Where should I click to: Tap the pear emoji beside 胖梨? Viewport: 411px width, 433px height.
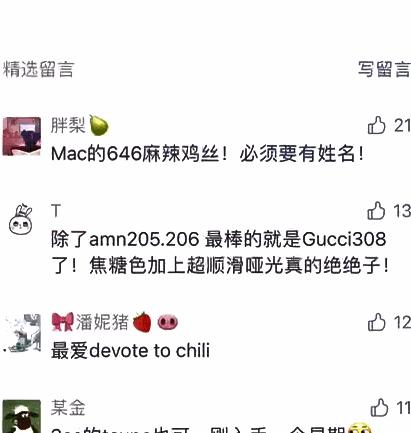99,125
